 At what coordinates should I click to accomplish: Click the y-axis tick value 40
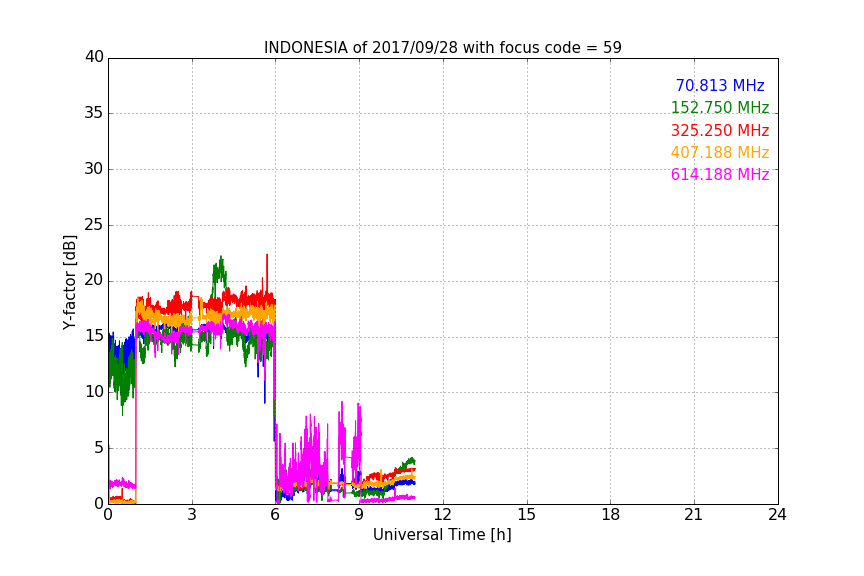[94, 57]
